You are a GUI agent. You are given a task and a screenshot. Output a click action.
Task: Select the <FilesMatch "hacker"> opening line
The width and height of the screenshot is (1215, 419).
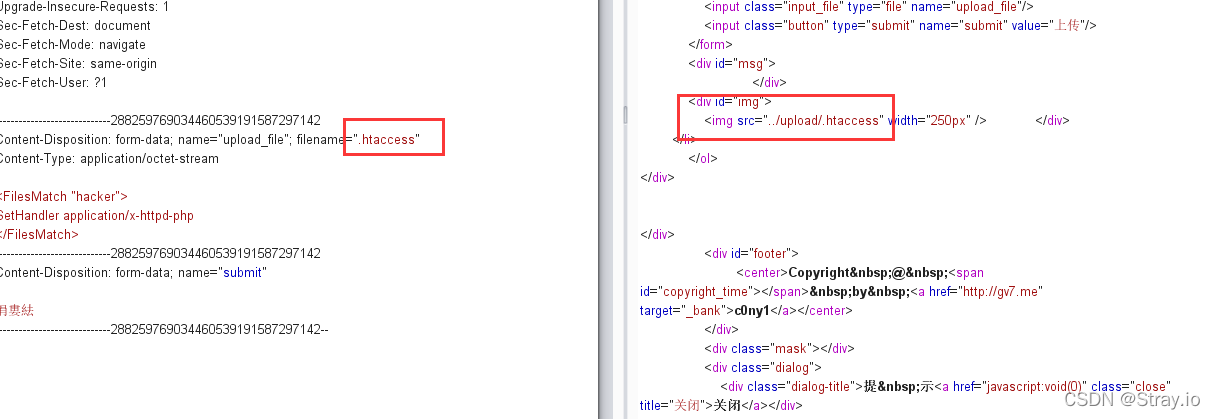click(64, 197)
